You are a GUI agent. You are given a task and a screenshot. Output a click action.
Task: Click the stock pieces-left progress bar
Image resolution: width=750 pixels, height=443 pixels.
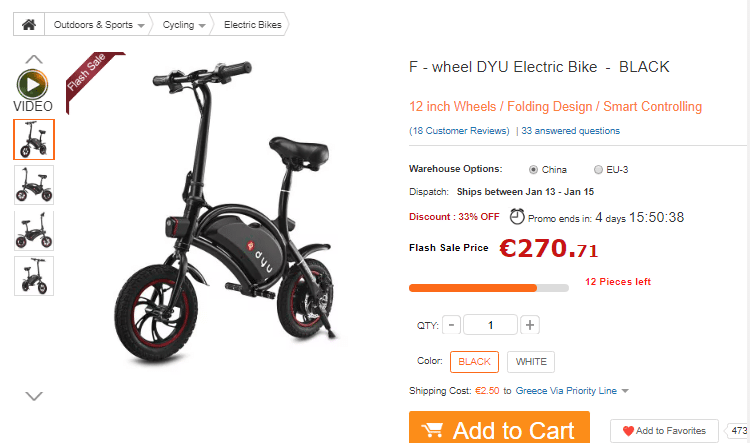(x=489, y=288)
